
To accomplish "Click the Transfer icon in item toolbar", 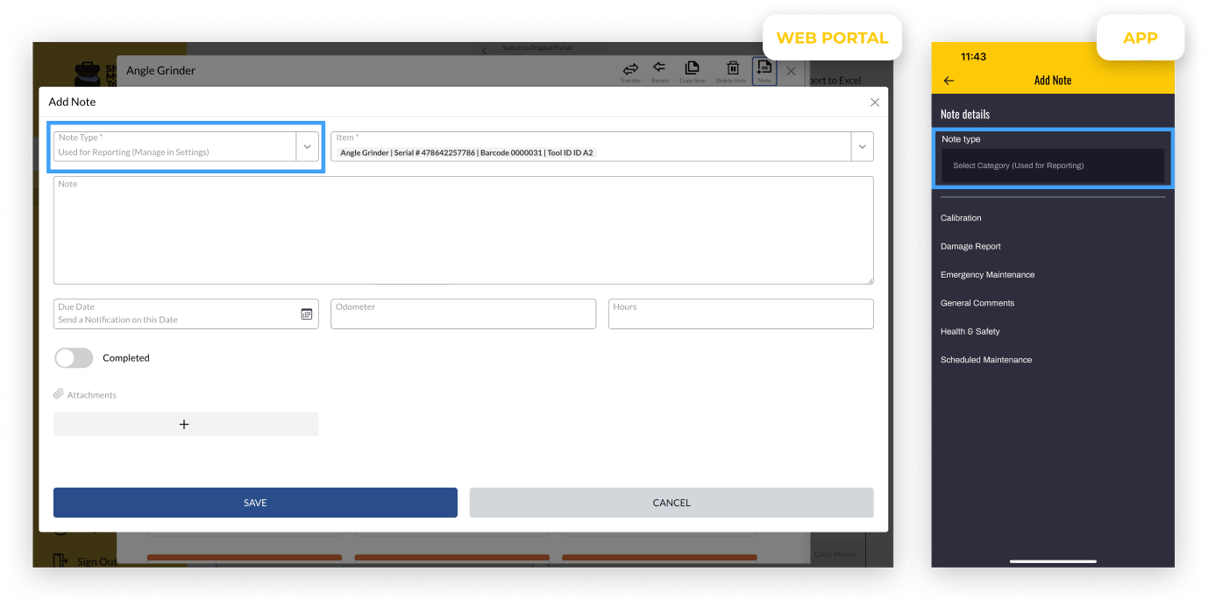I will (x=630, y=70).
